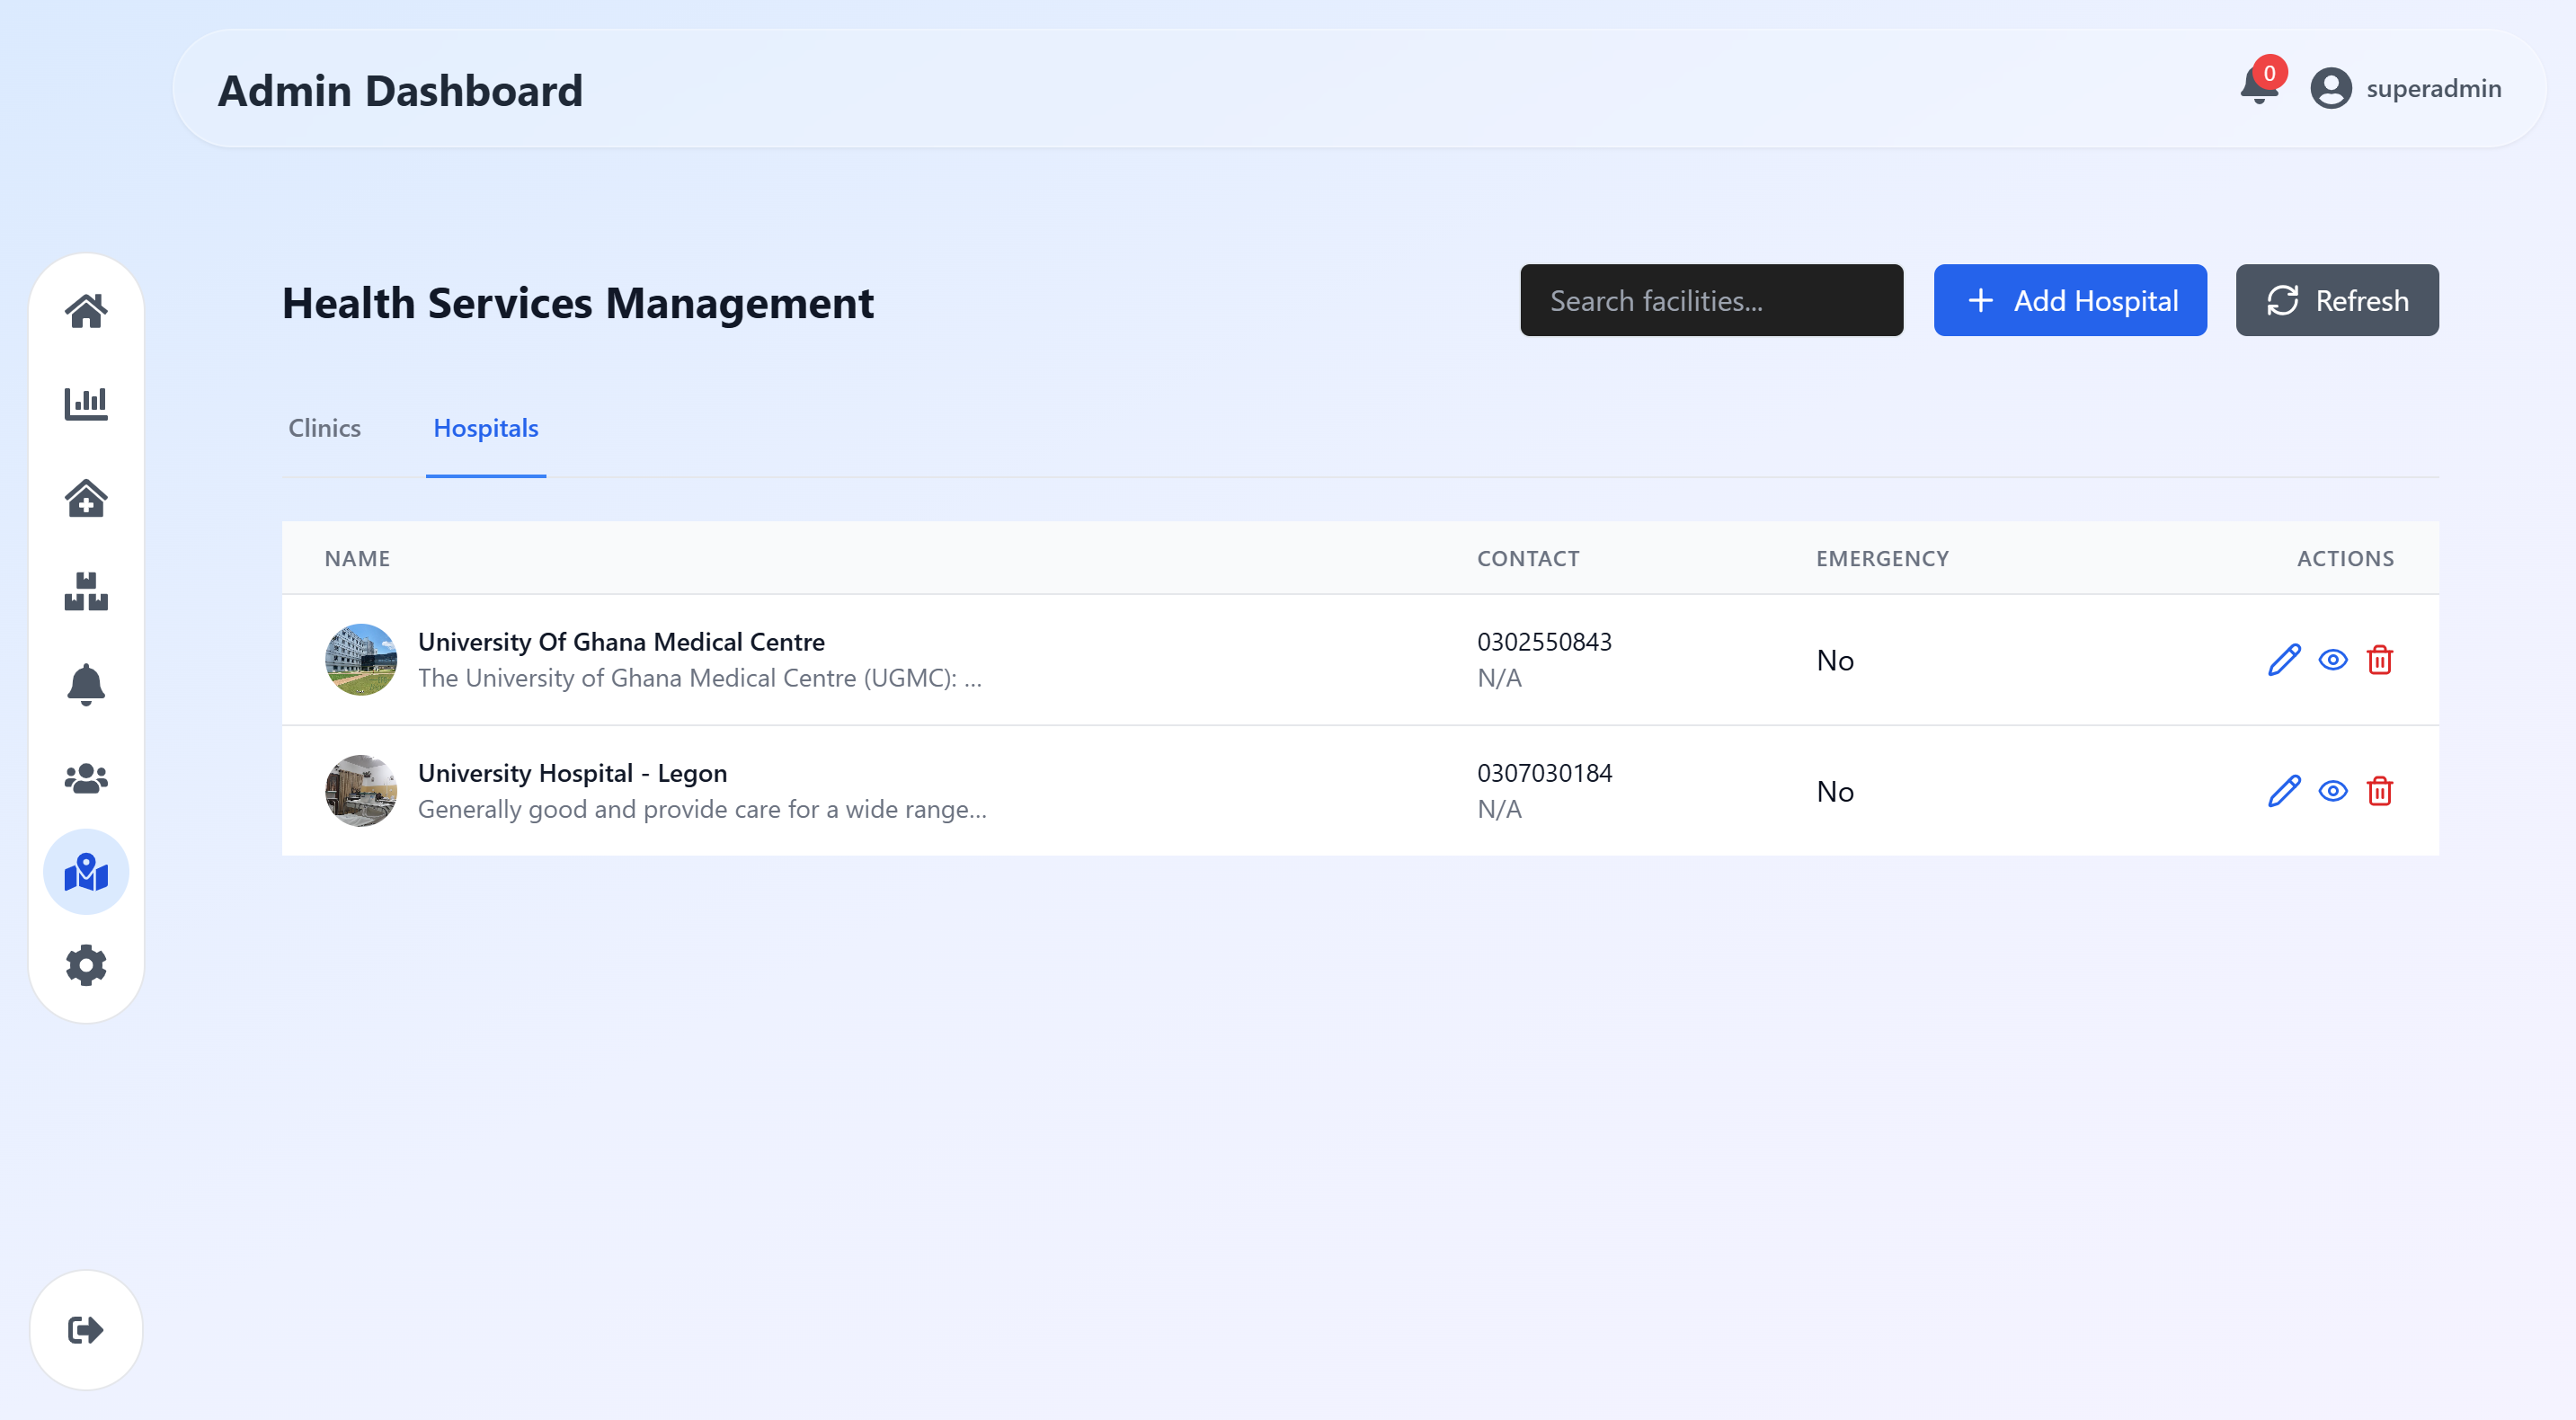The width and height of the screenshot is (2576, 1420).
Task: Open the map location sidebar icon
Action: click(86, 872)
